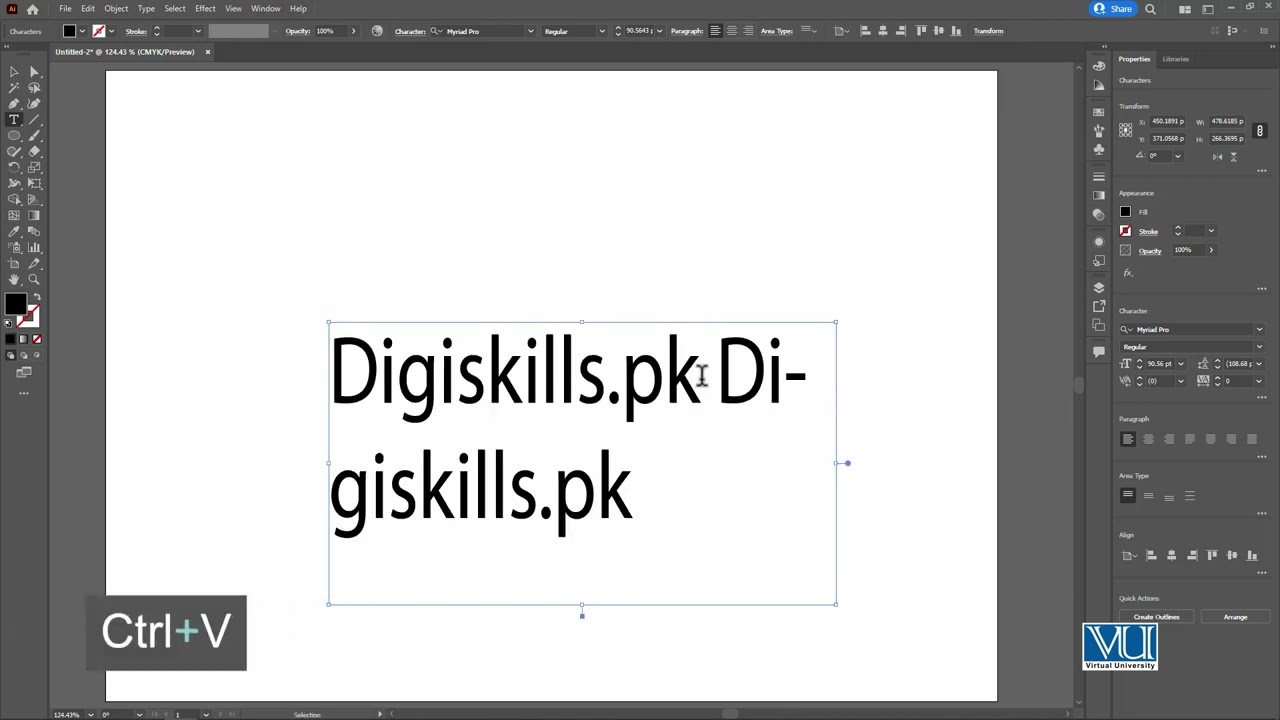Open font size dropdown in Properties panel
This screenshot has width=1280, height=720.
pos(1181,364)
